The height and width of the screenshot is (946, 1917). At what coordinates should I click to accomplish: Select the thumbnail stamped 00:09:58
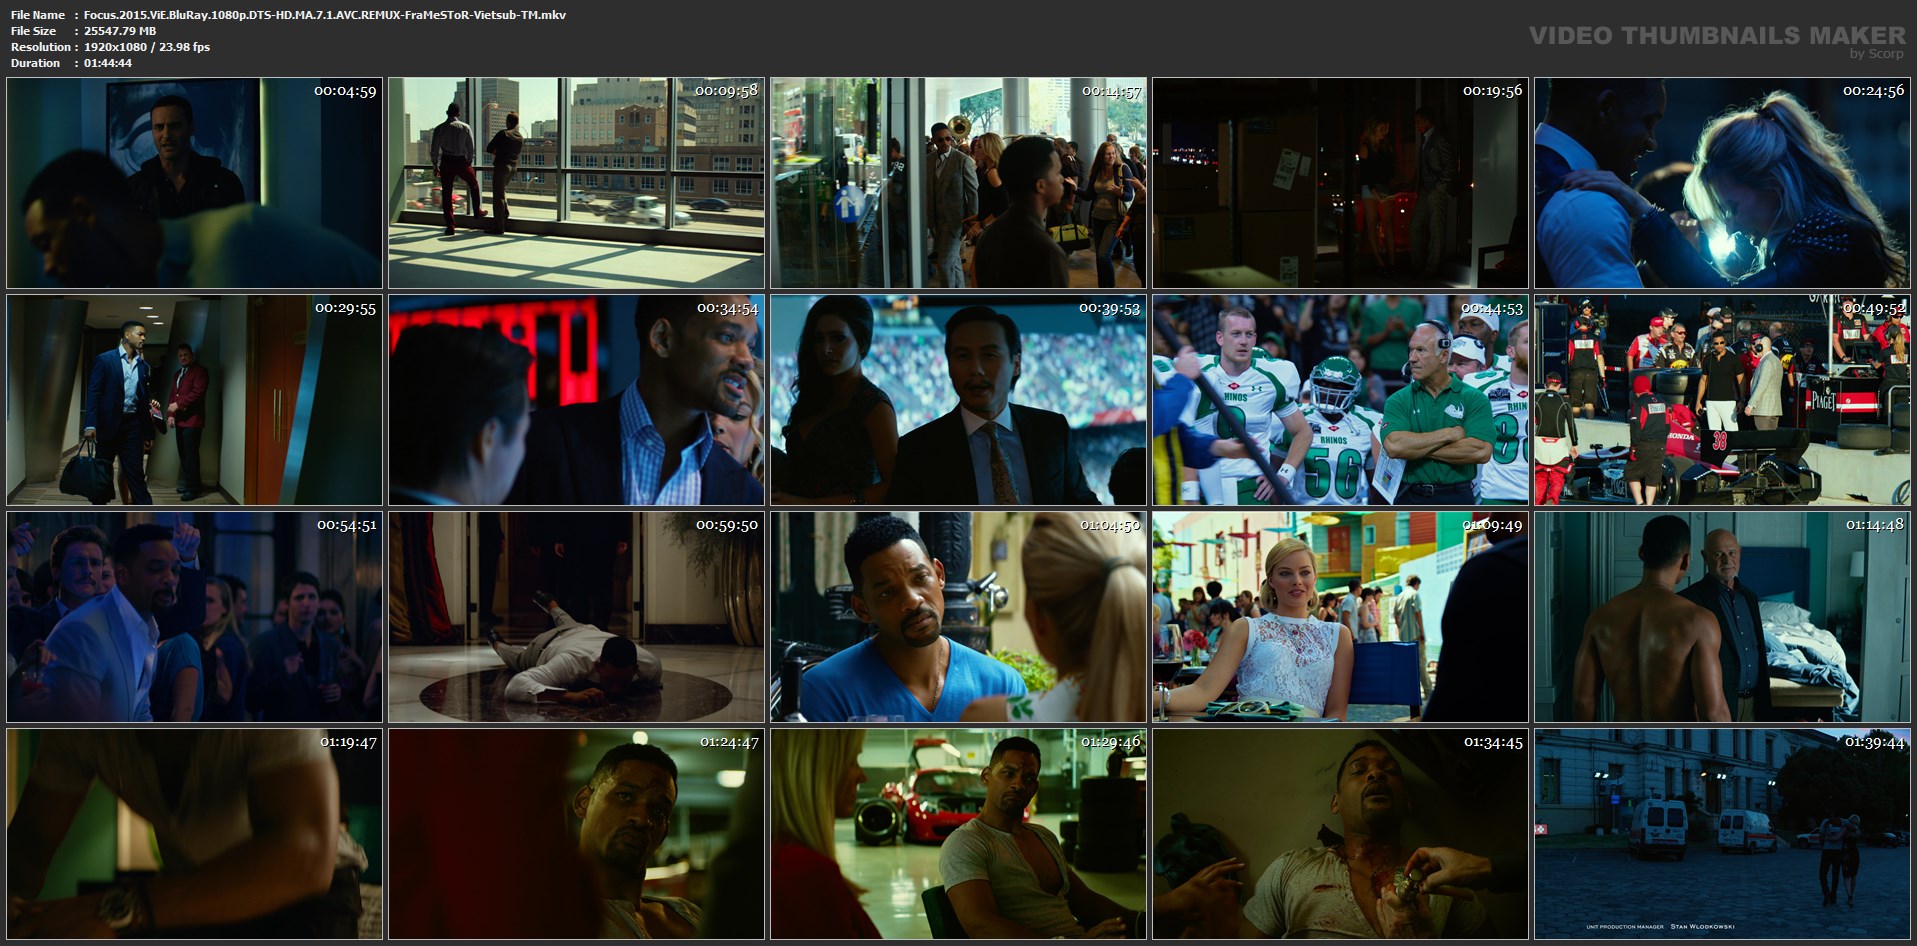point(576,183)
